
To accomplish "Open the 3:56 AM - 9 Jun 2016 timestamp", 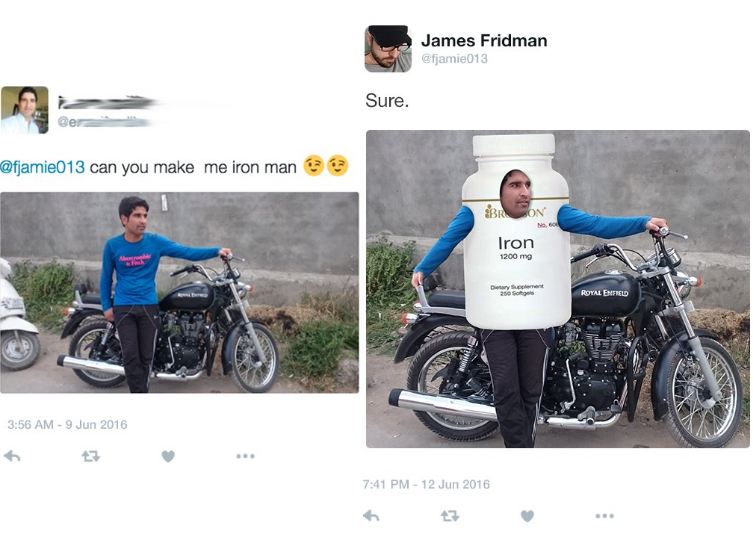I will point(67,425).
